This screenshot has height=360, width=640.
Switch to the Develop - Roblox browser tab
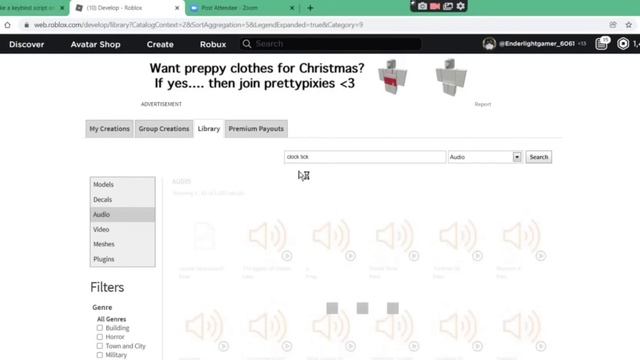[127, 8]
